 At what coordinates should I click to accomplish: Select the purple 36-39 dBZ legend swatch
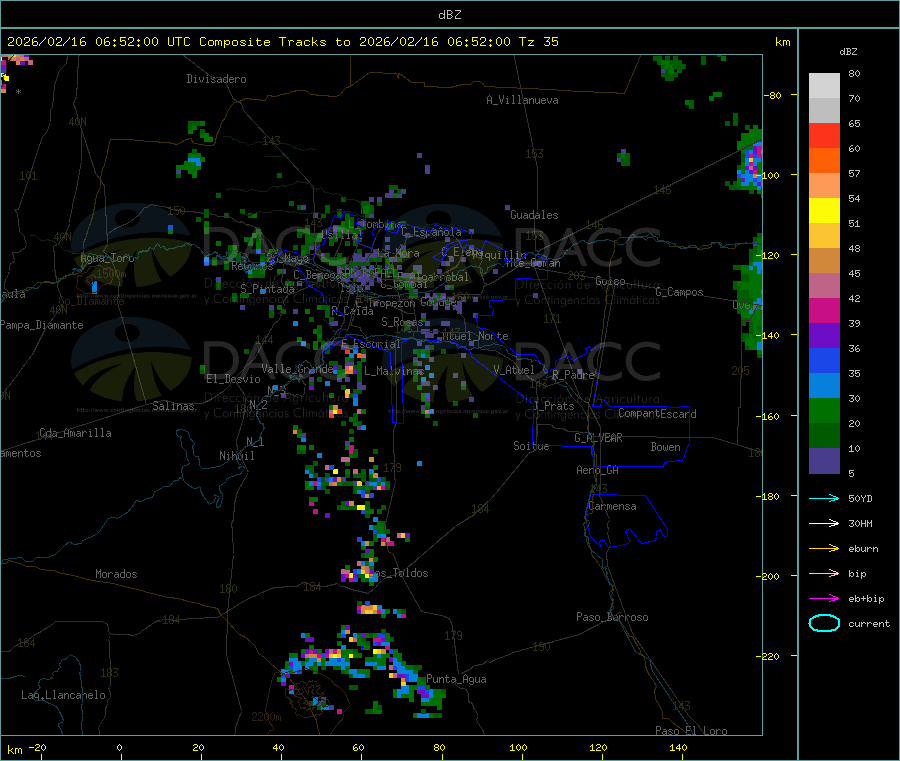[x=824, y=336]
